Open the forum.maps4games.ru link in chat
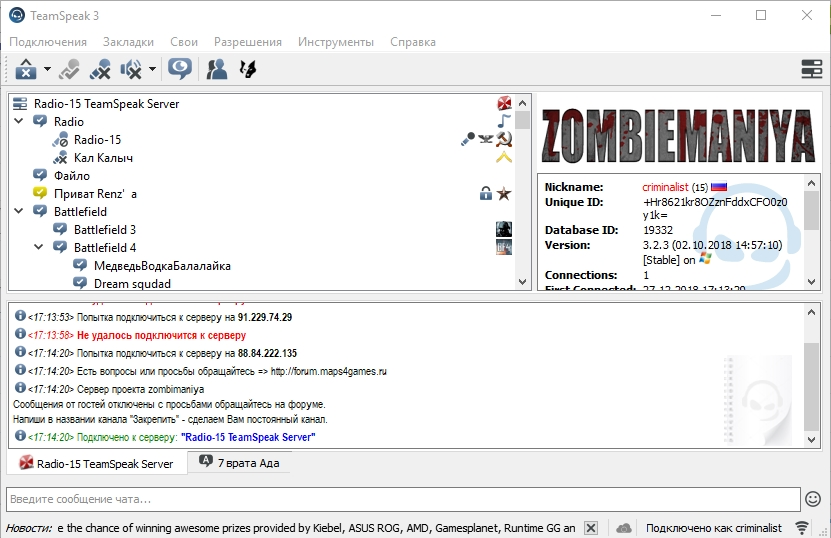The width and height of the screenshot is (831, 538). click(329, 371)
